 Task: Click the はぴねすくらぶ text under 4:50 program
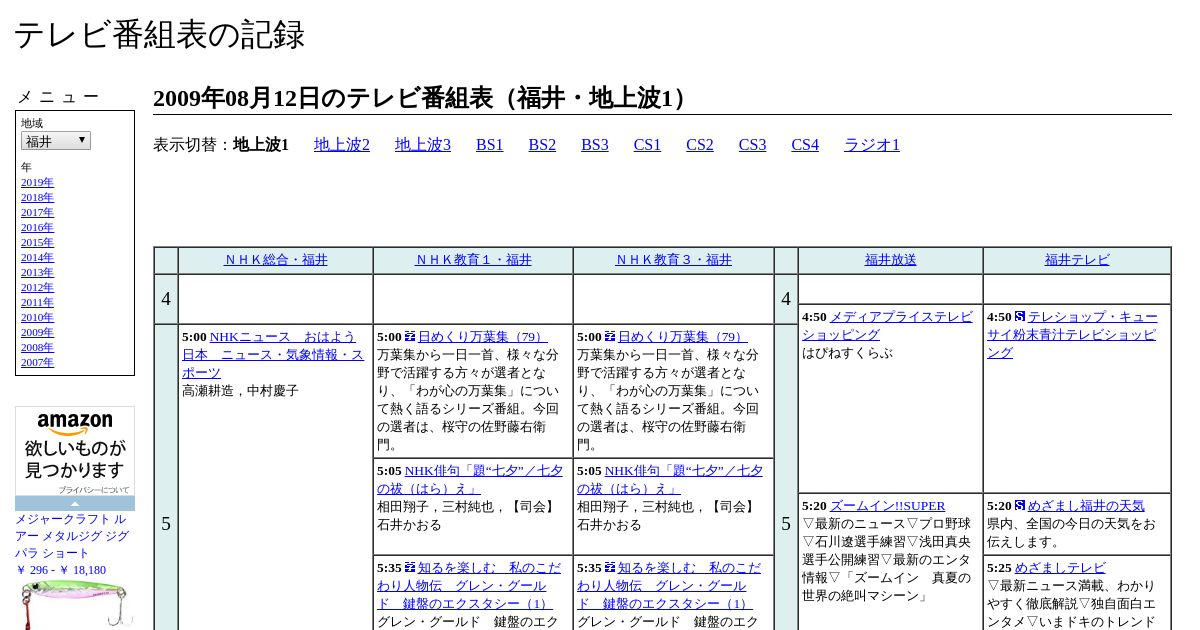(847, 353)
